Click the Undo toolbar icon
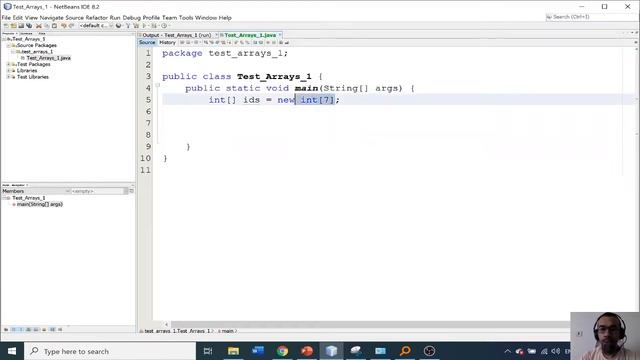Screen dimensions: 640x360 point(64,26)
